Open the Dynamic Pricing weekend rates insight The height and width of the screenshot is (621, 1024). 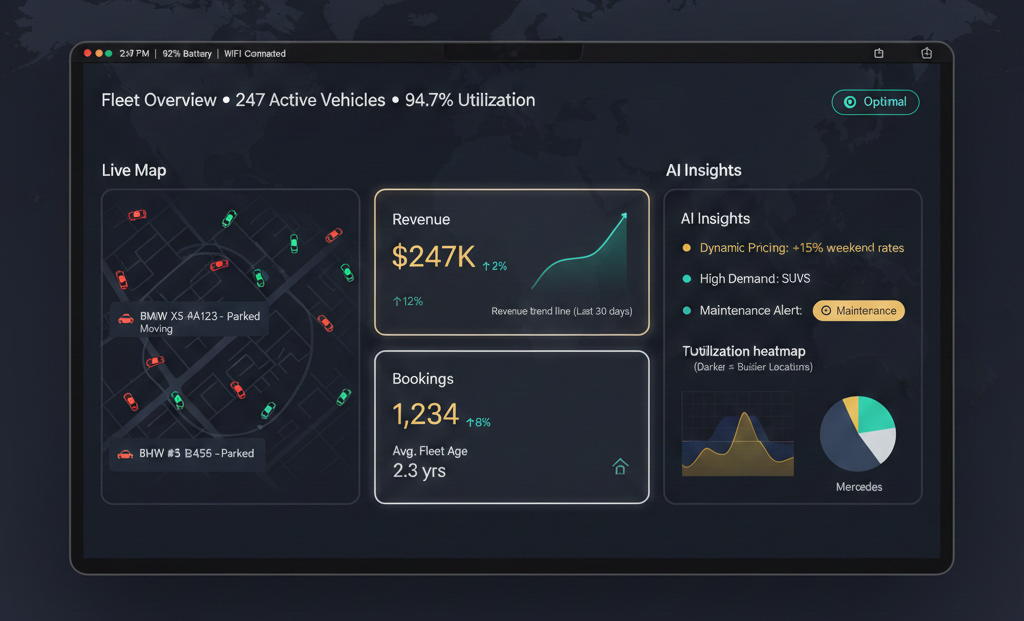click(x=801, y=248)
